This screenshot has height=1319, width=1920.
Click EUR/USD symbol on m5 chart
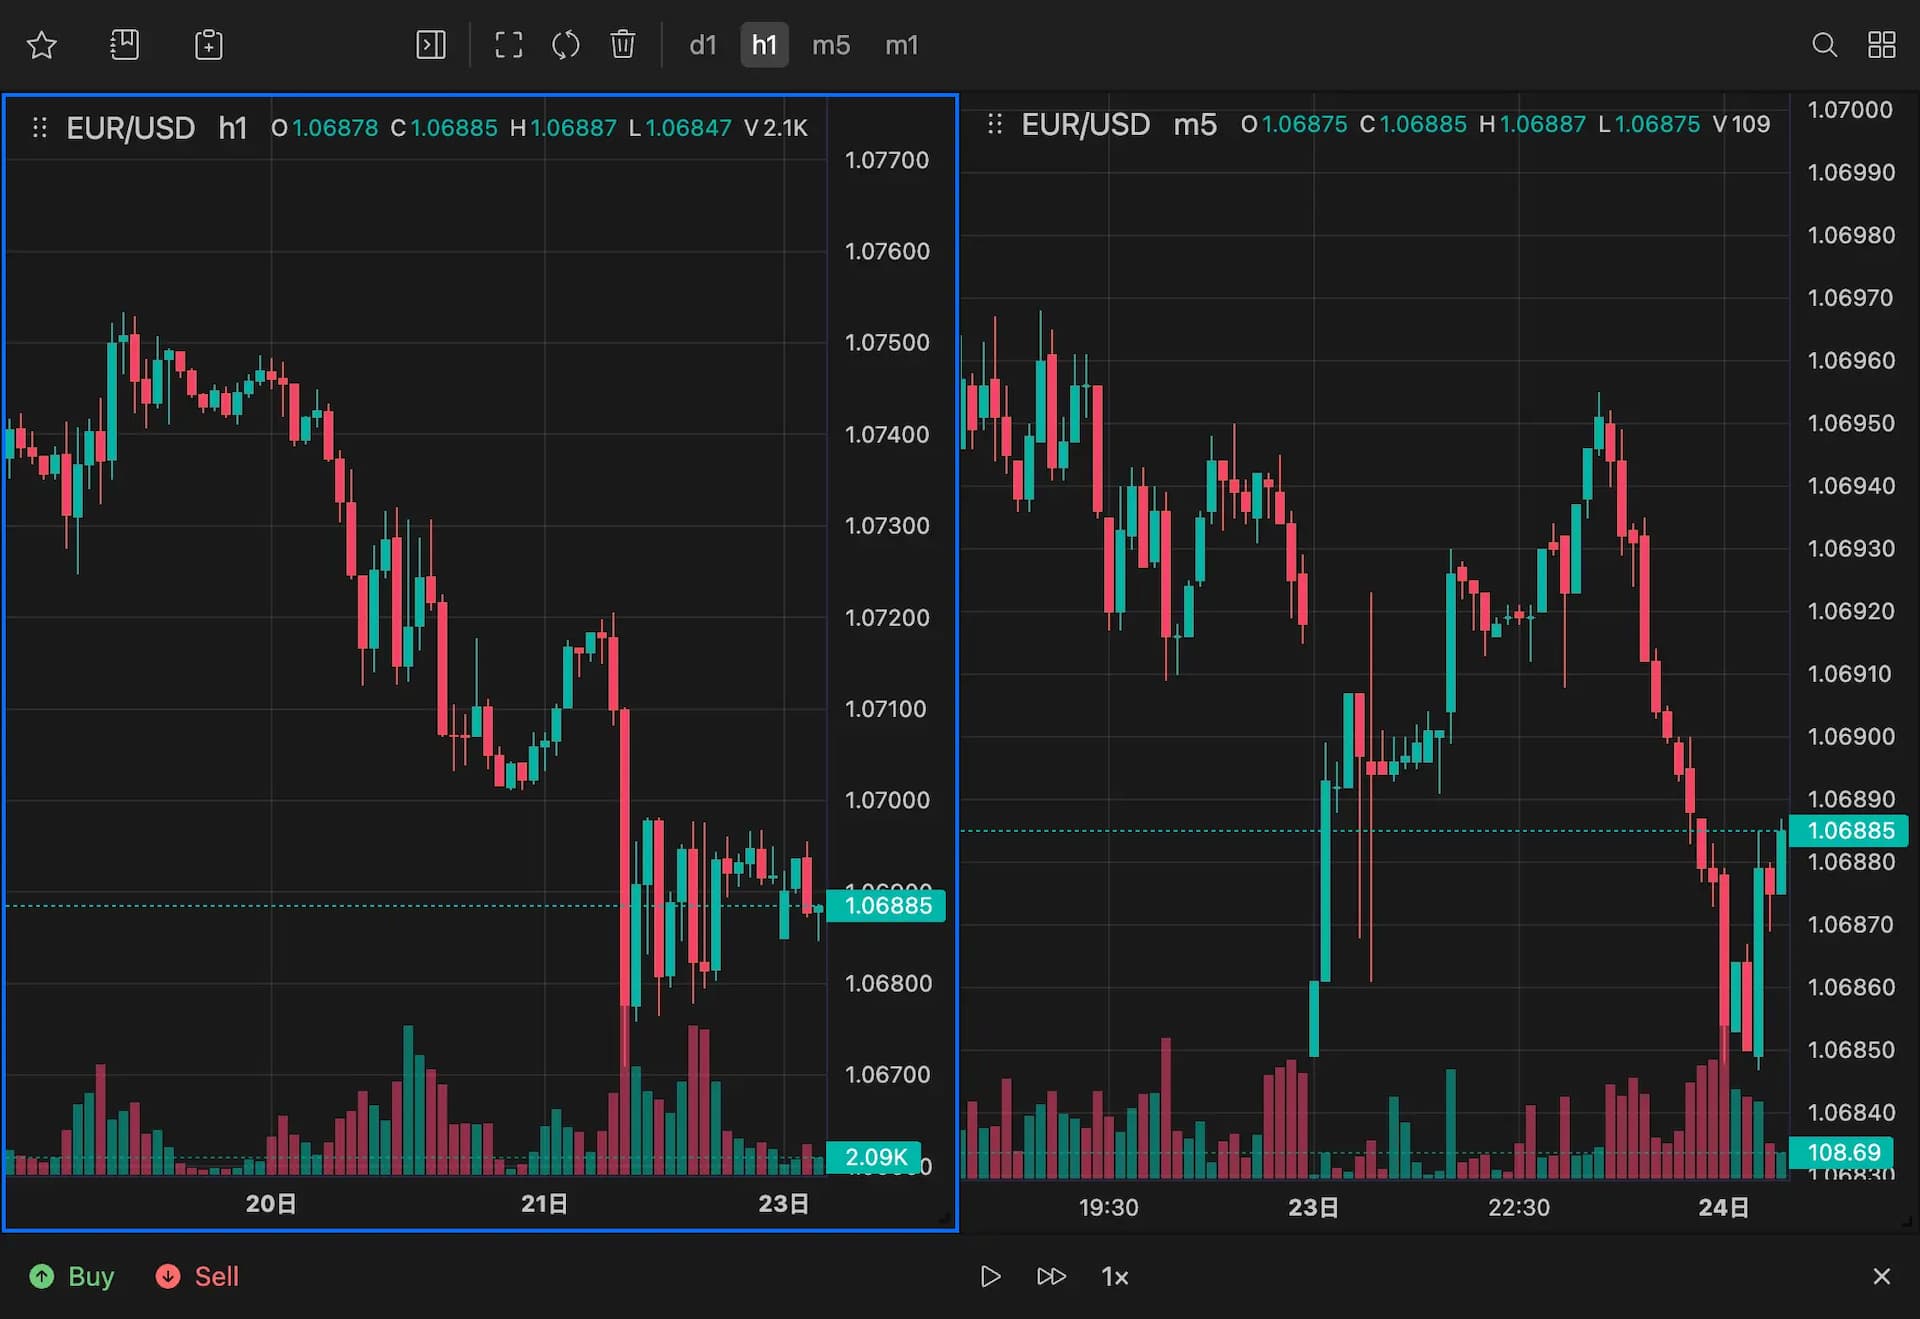(x=1086, y=124)
